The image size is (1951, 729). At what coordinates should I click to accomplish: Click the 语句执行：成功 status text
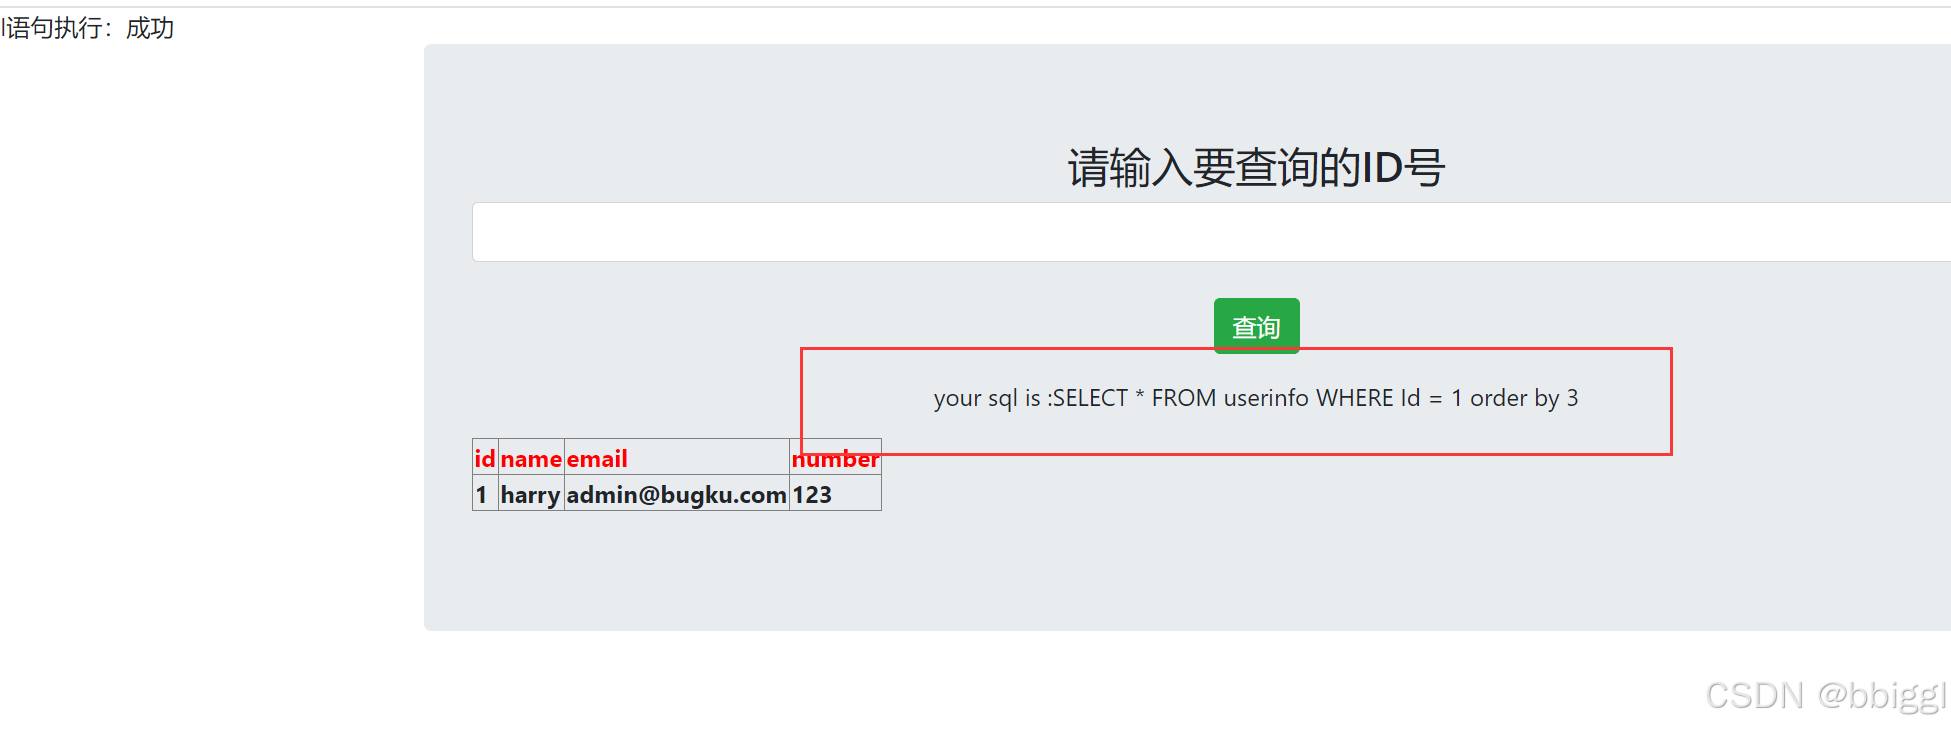[88, 28]
